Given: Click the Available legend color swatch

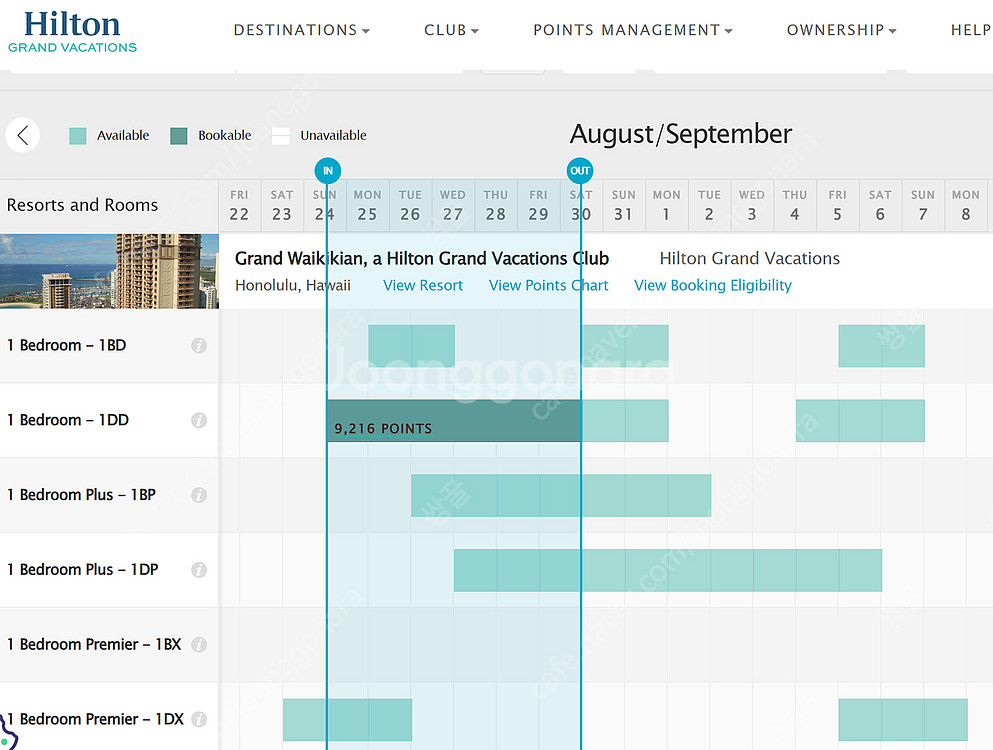Looking at the screenshot, I should click(78, 136).
